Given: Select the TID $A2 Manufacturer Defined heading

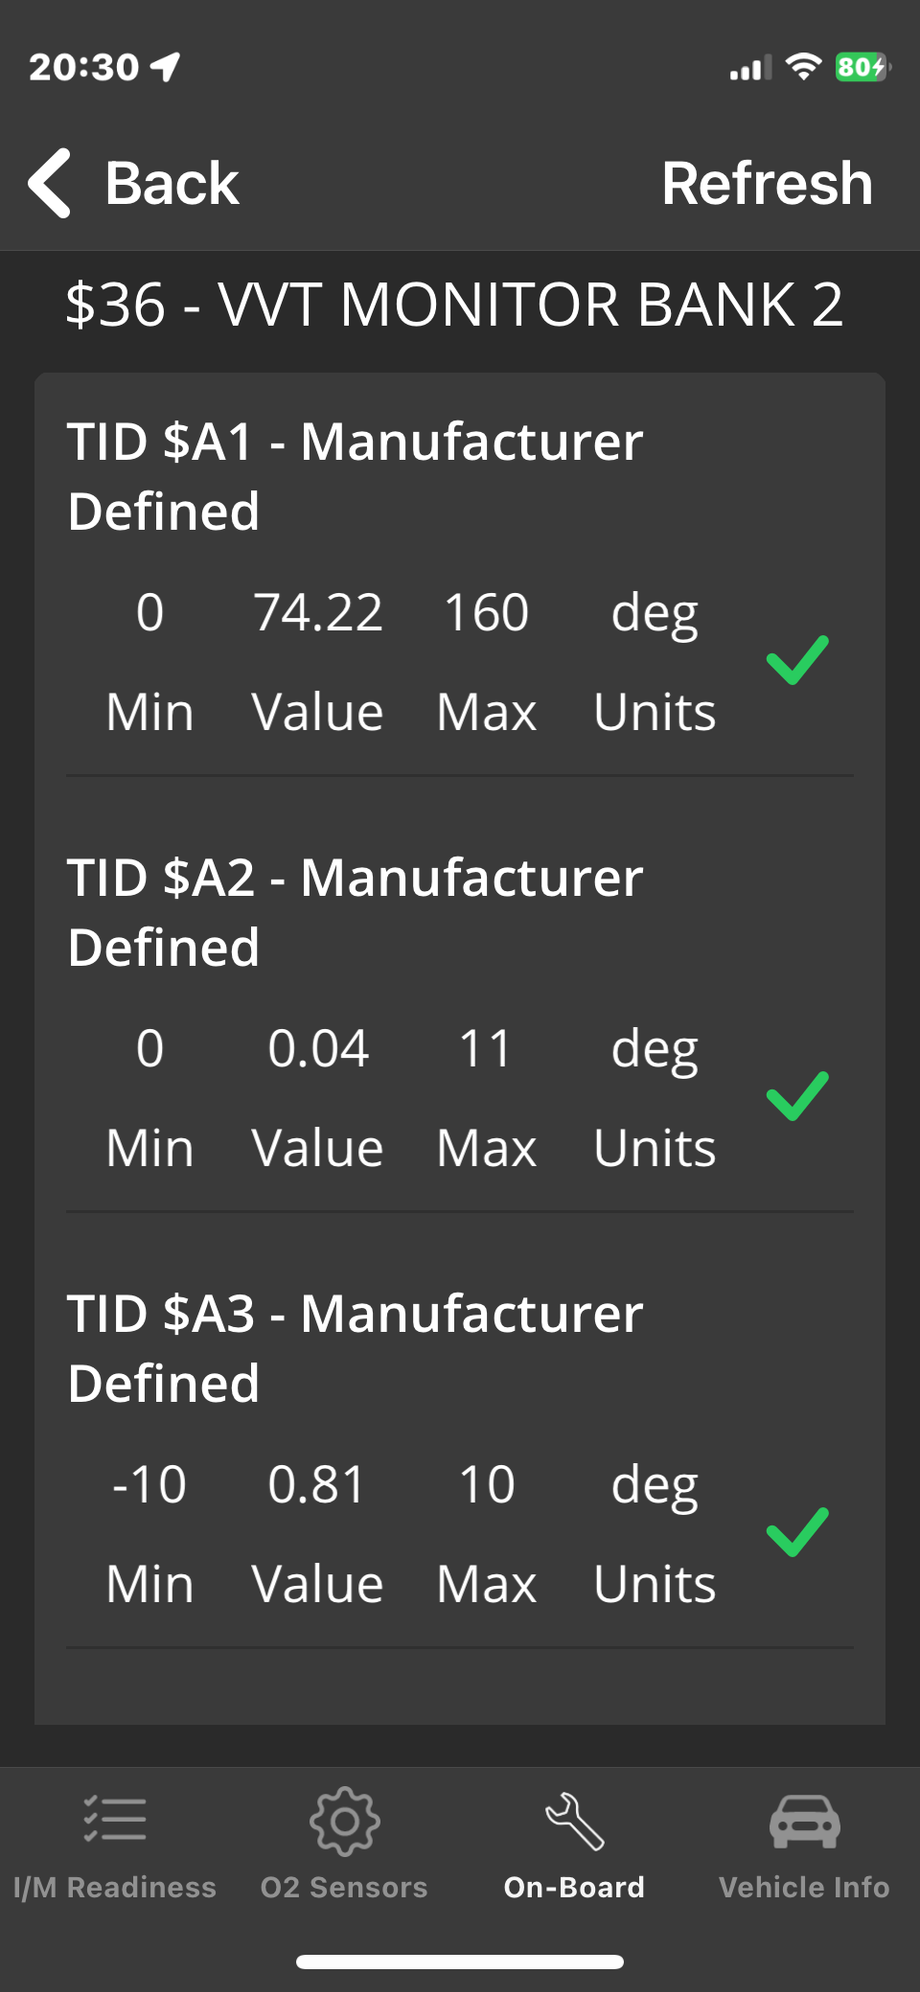Looking at the screenshot, I should 355,912.
